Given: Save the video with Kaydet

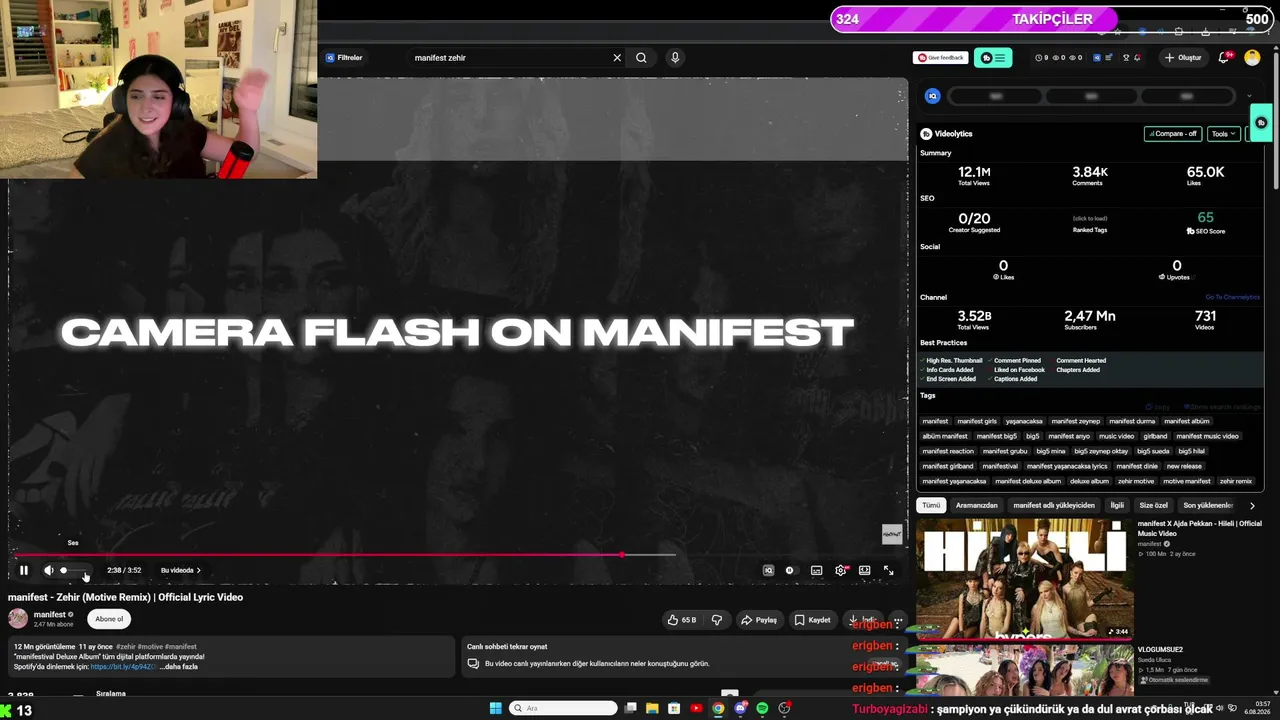Looking at the screenshot, I should coord(812,620).
